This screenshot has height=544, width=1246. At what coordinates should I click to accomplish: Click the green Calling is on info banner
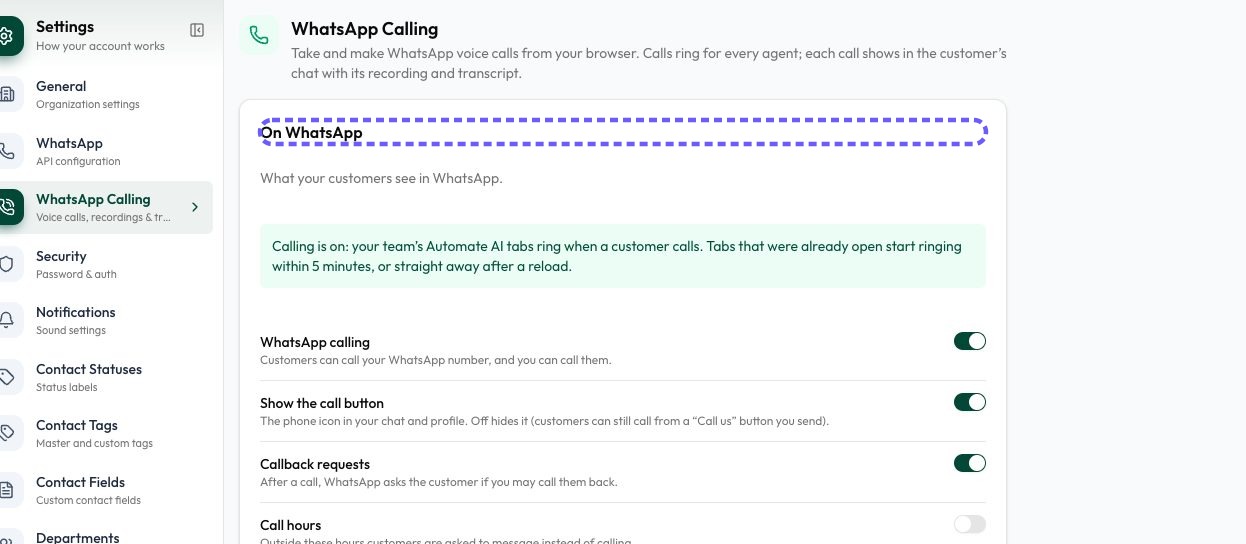pyautogui.click(x=623, y=256)
